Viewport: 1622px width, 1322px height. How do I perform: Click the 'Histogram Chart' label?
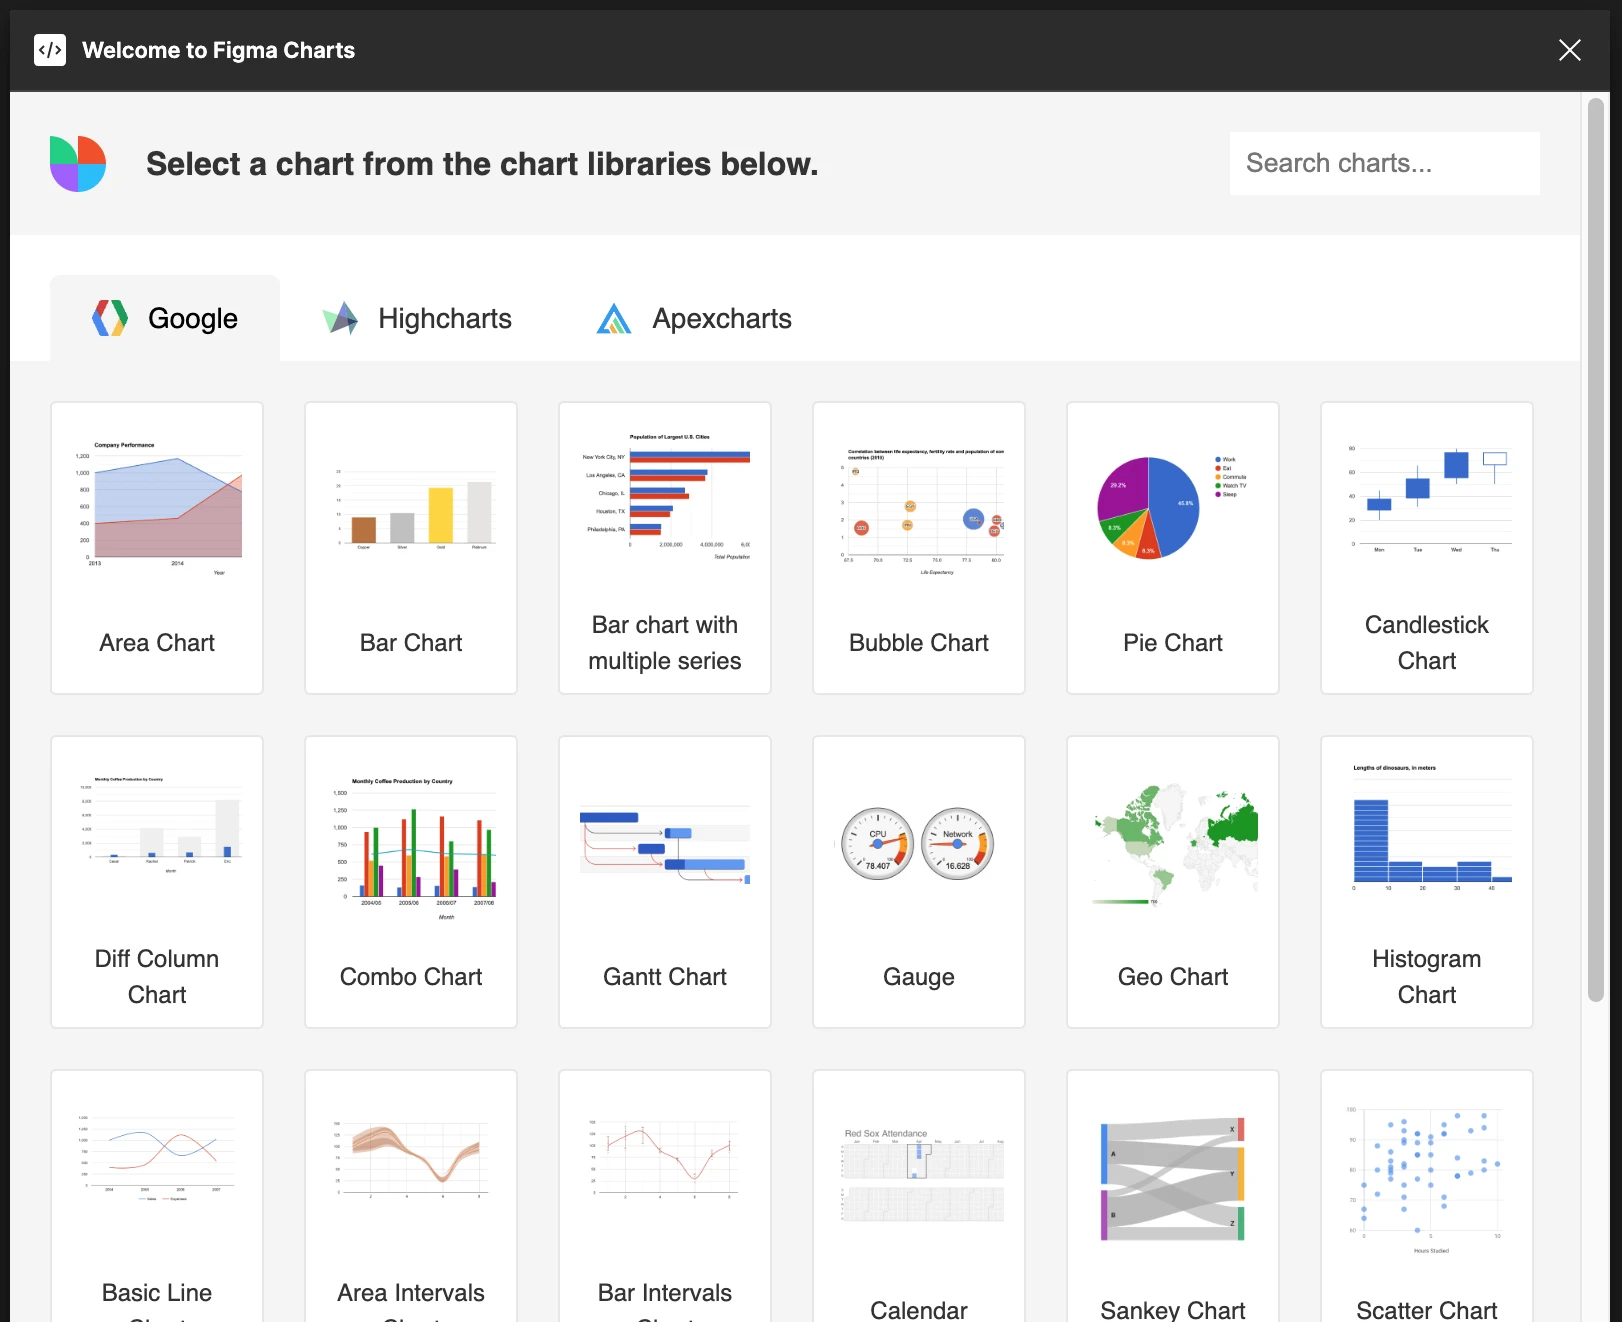tap(1427, 977)
